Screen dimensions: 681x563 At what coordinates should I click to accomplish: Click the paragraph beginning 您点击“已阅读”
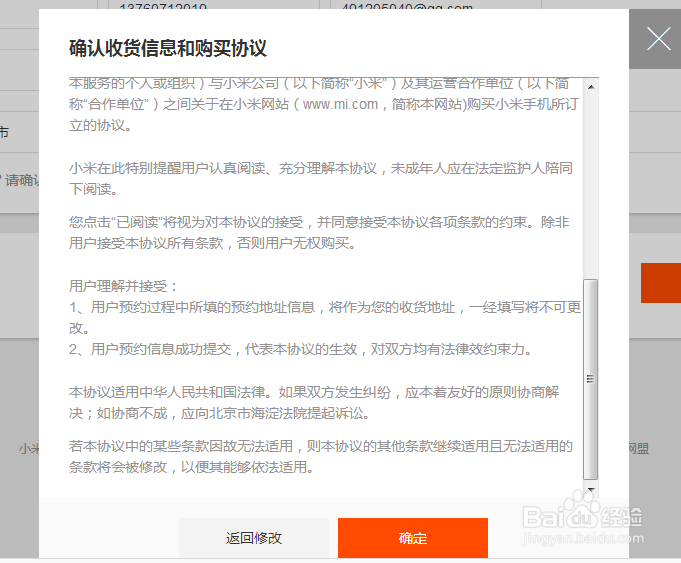point(319,232)
